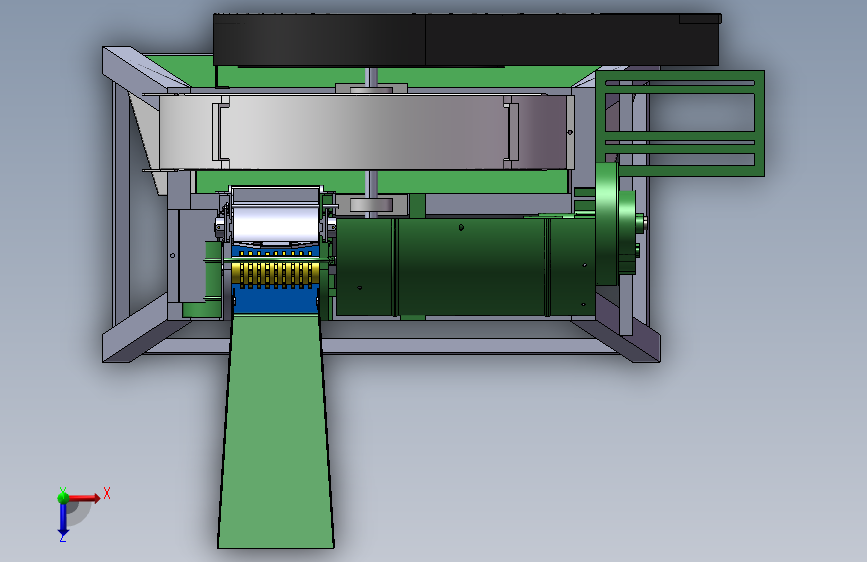Click the red X axis arrow of triad
867x562 pixels.
(x=84, y=498)
